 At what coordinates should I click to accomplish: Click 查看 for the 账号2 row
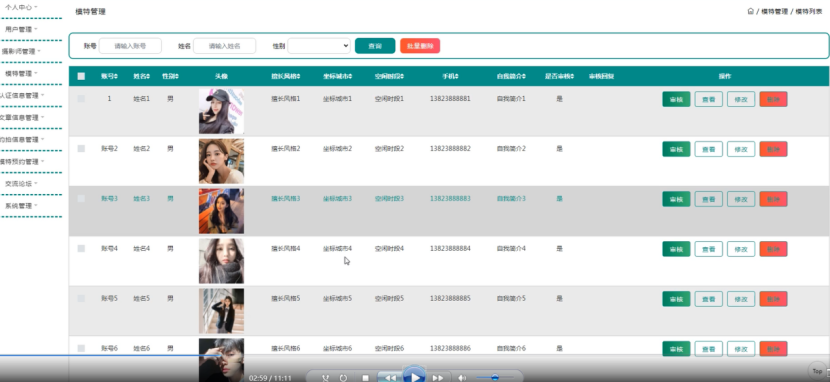(708, 149)
